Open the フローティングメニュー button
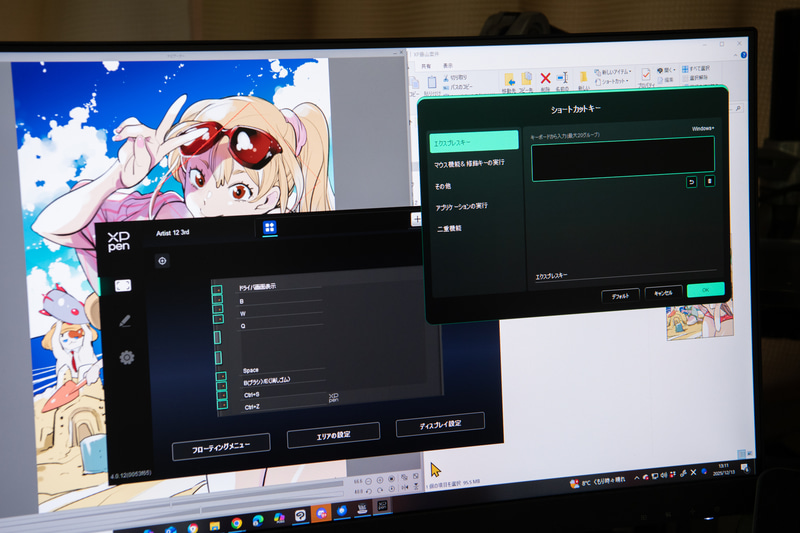The width and height of the screenshot is (800, 533). tap(221, 447)
